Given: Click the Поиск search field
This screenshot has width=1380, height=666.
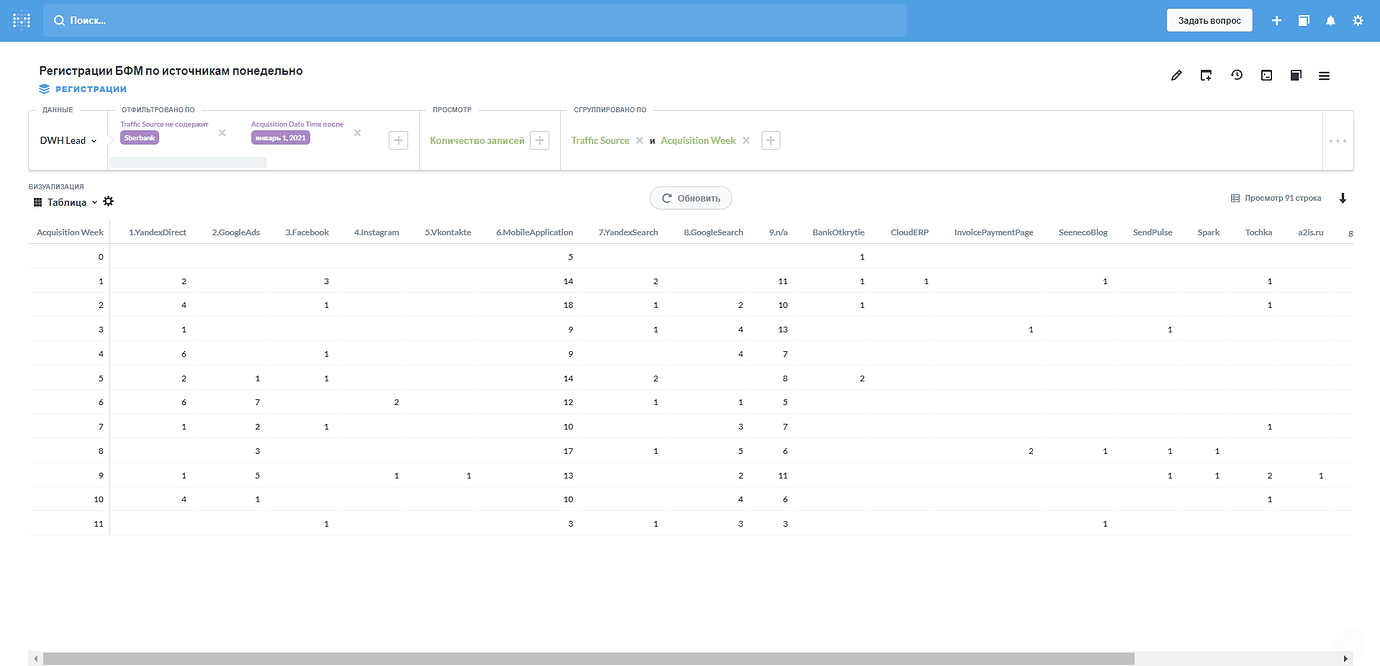Looking at the screenshot, I should pos(475,20).
